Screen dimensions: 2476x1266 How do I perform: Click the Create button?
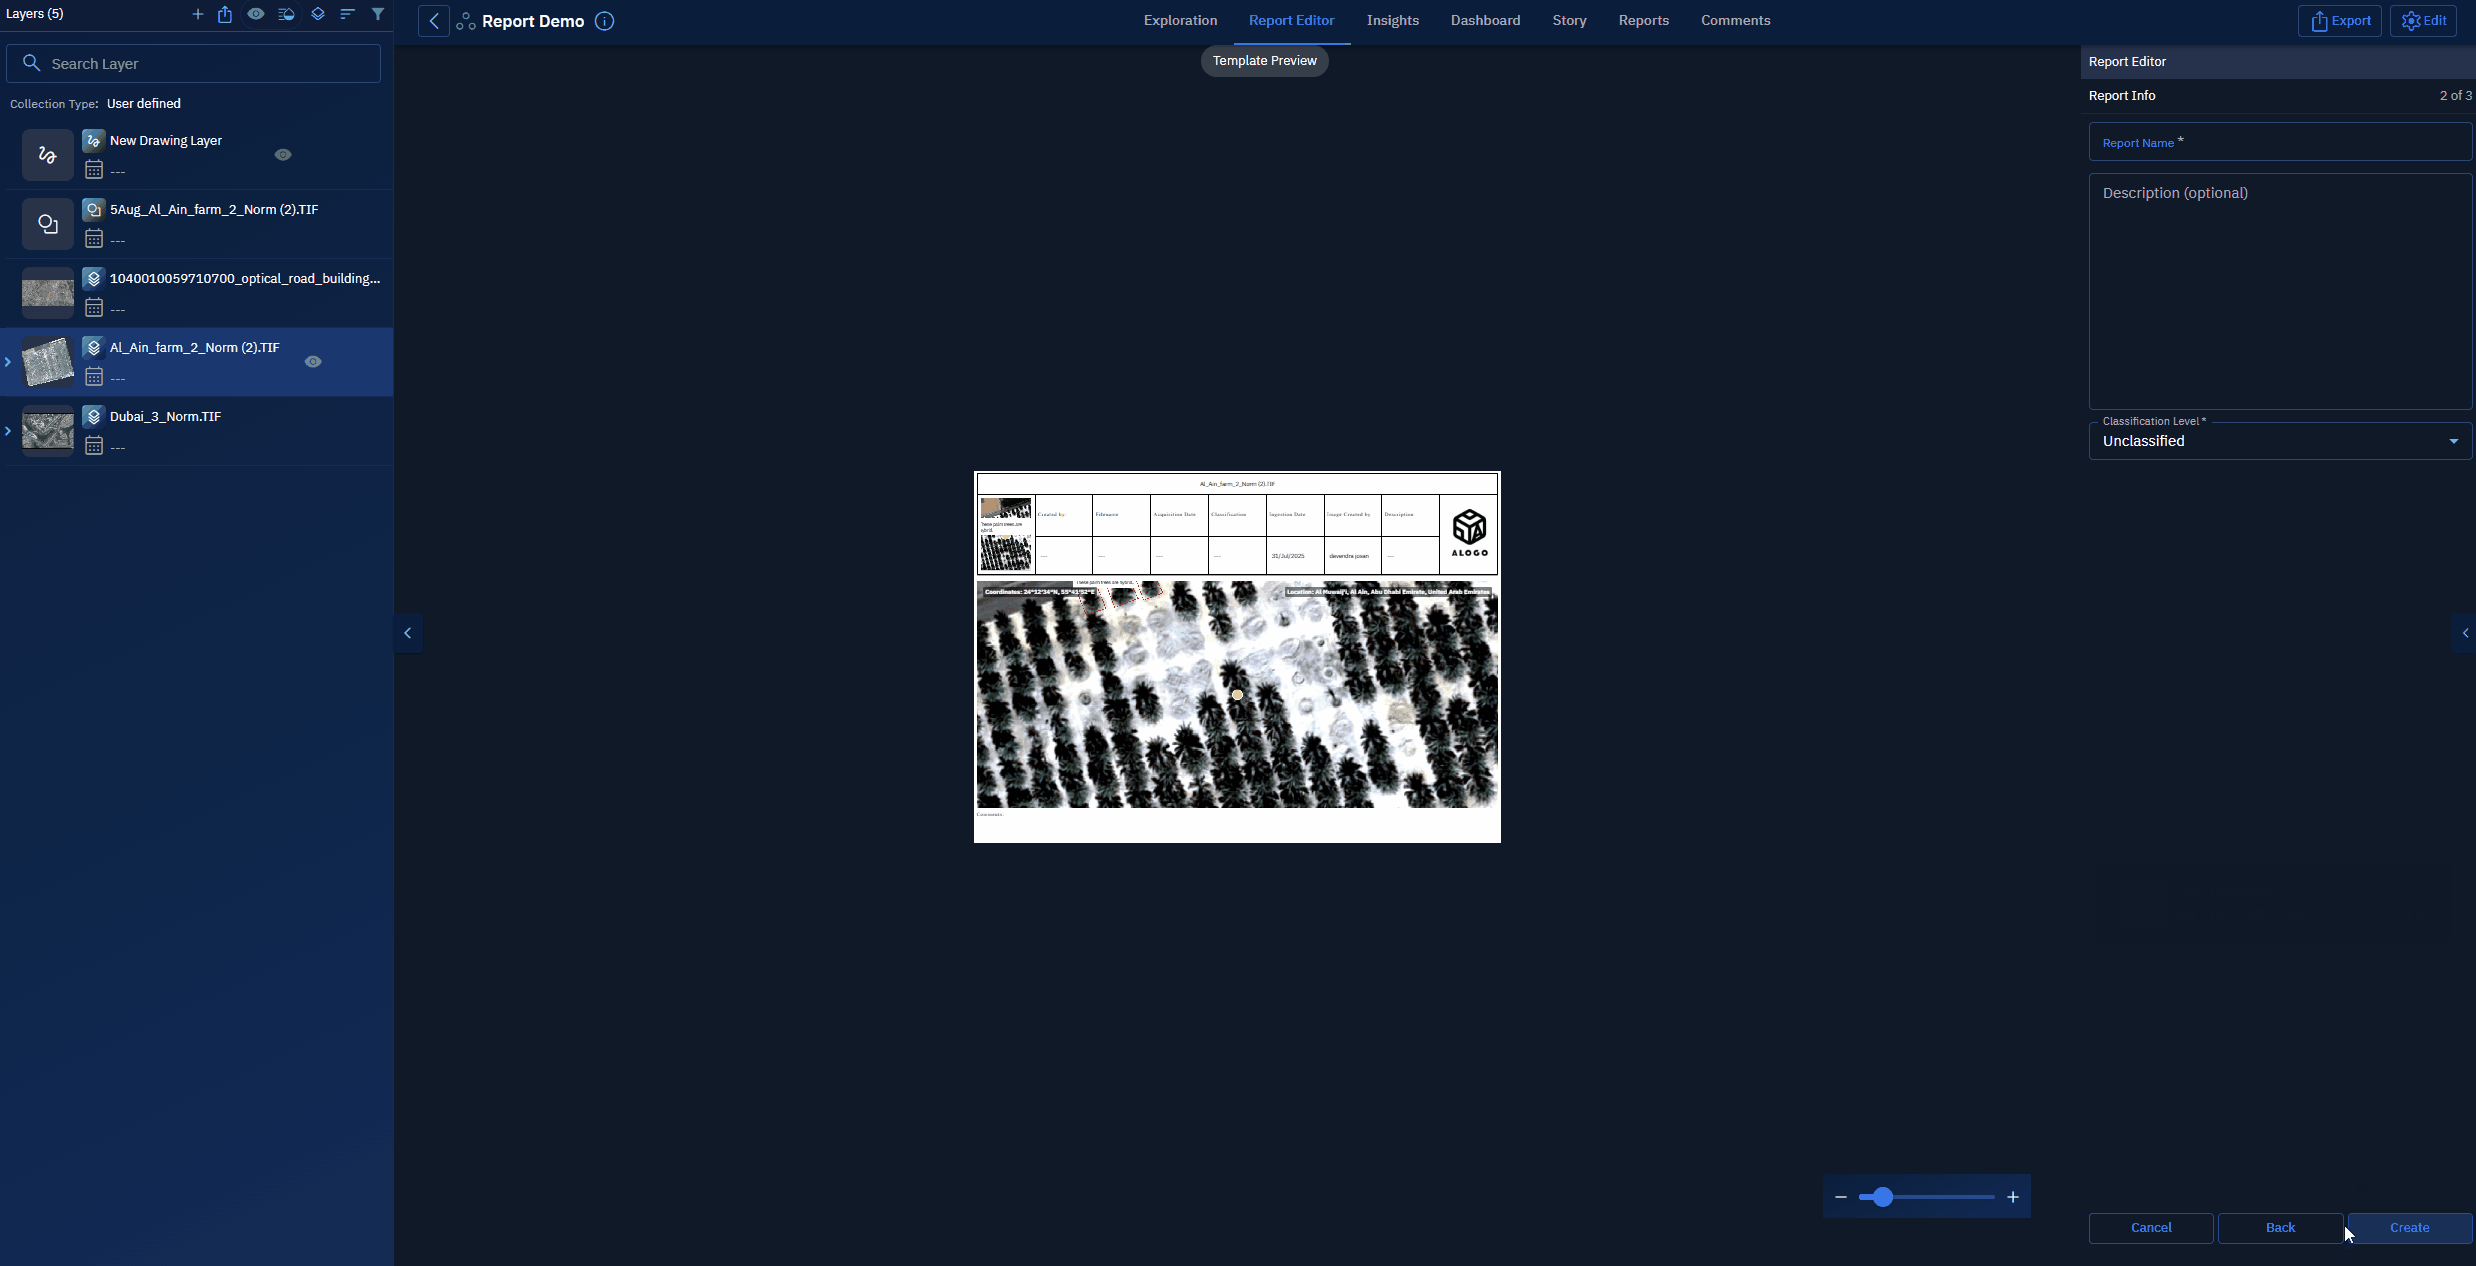point(2409,1228)
